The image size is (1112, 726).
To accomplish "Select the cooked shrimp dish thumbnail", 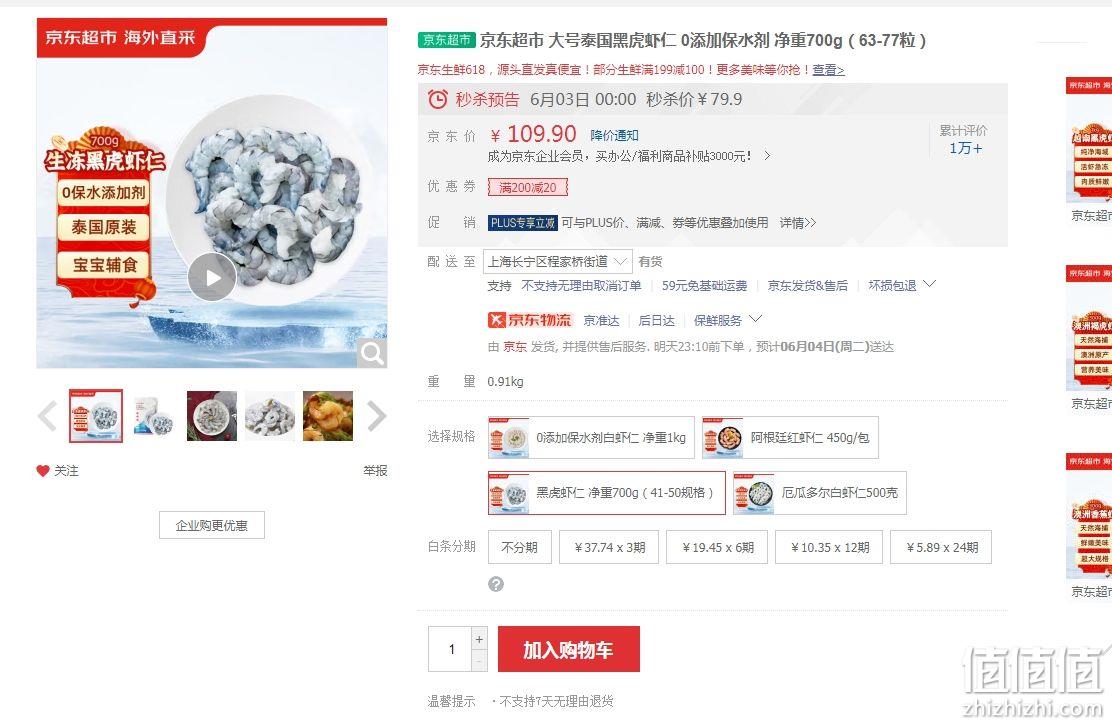I will (328, 416).
